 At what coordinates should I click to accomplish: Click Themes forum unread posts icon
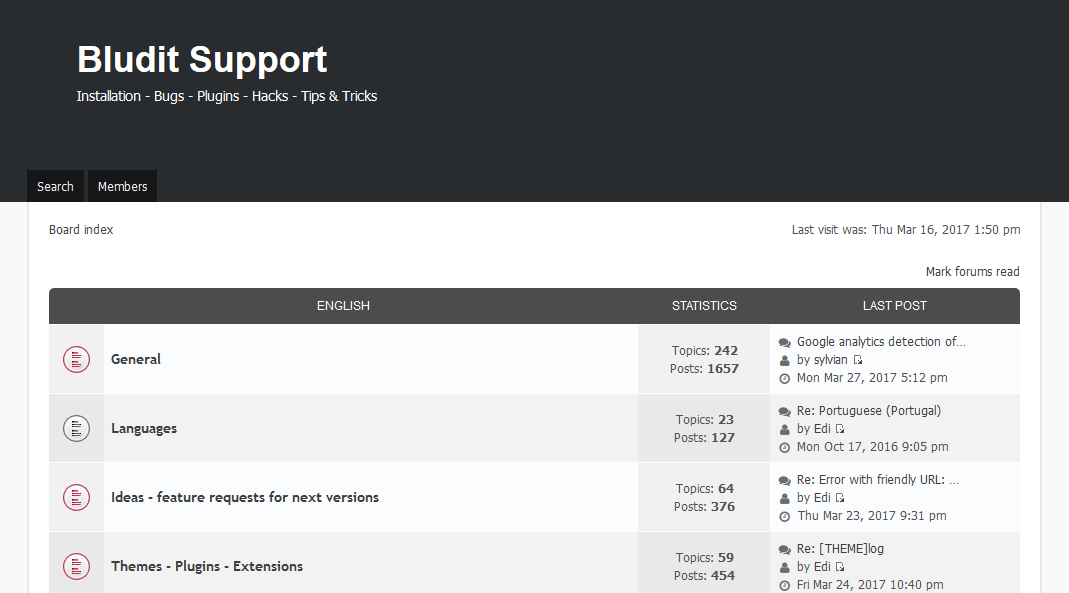(76, 566)
